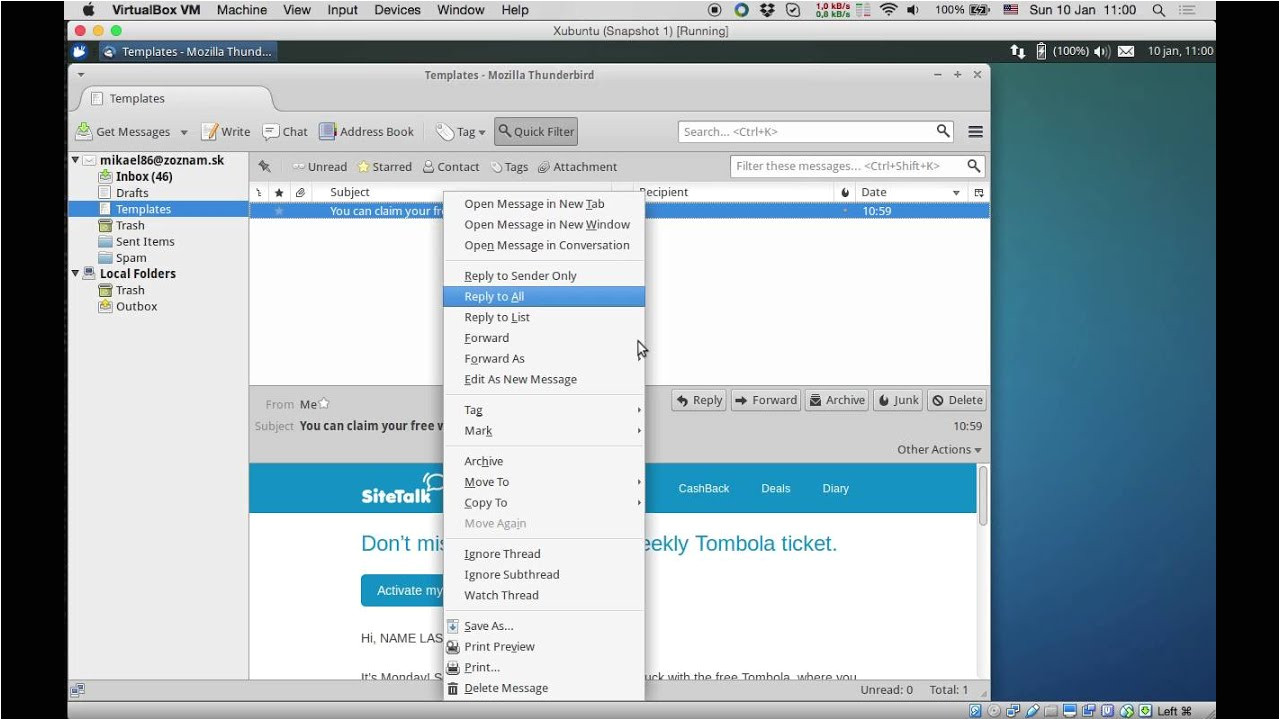Sort by thread column icon

(x=259, y=192)
